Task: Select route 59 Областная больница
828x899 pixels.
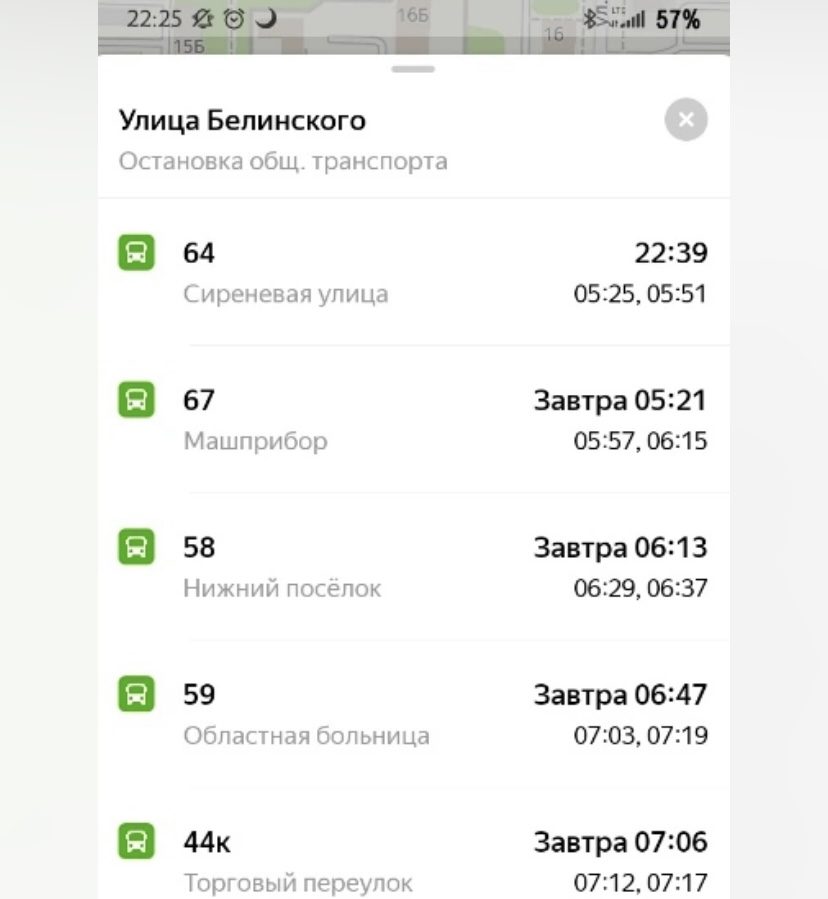Action: [x=413, y=714]
